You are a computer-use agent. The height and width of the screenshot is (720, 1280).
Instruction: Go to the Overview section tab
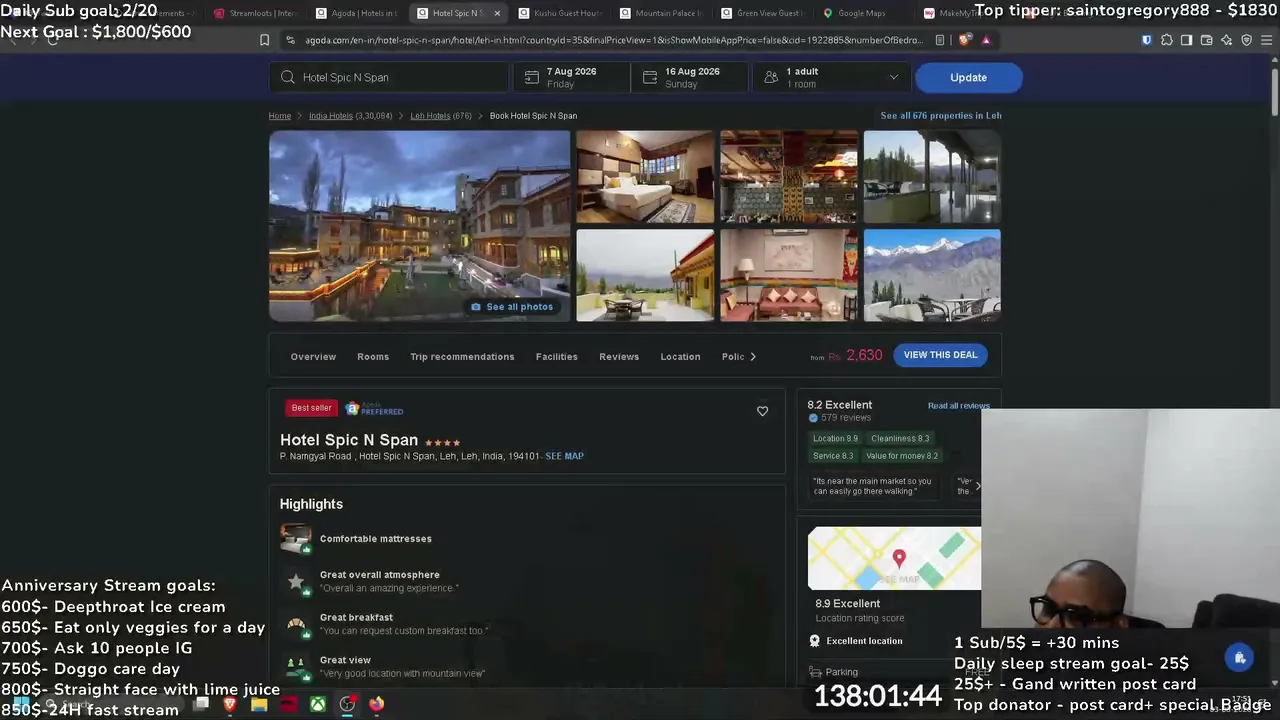pos(313,357)
